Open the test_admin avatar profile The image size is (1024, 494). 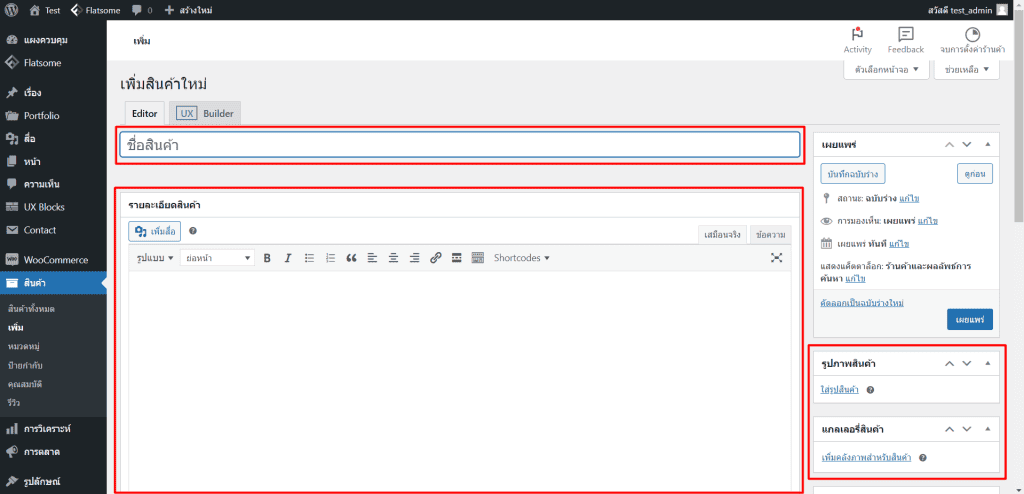[x=1002, y=10]
